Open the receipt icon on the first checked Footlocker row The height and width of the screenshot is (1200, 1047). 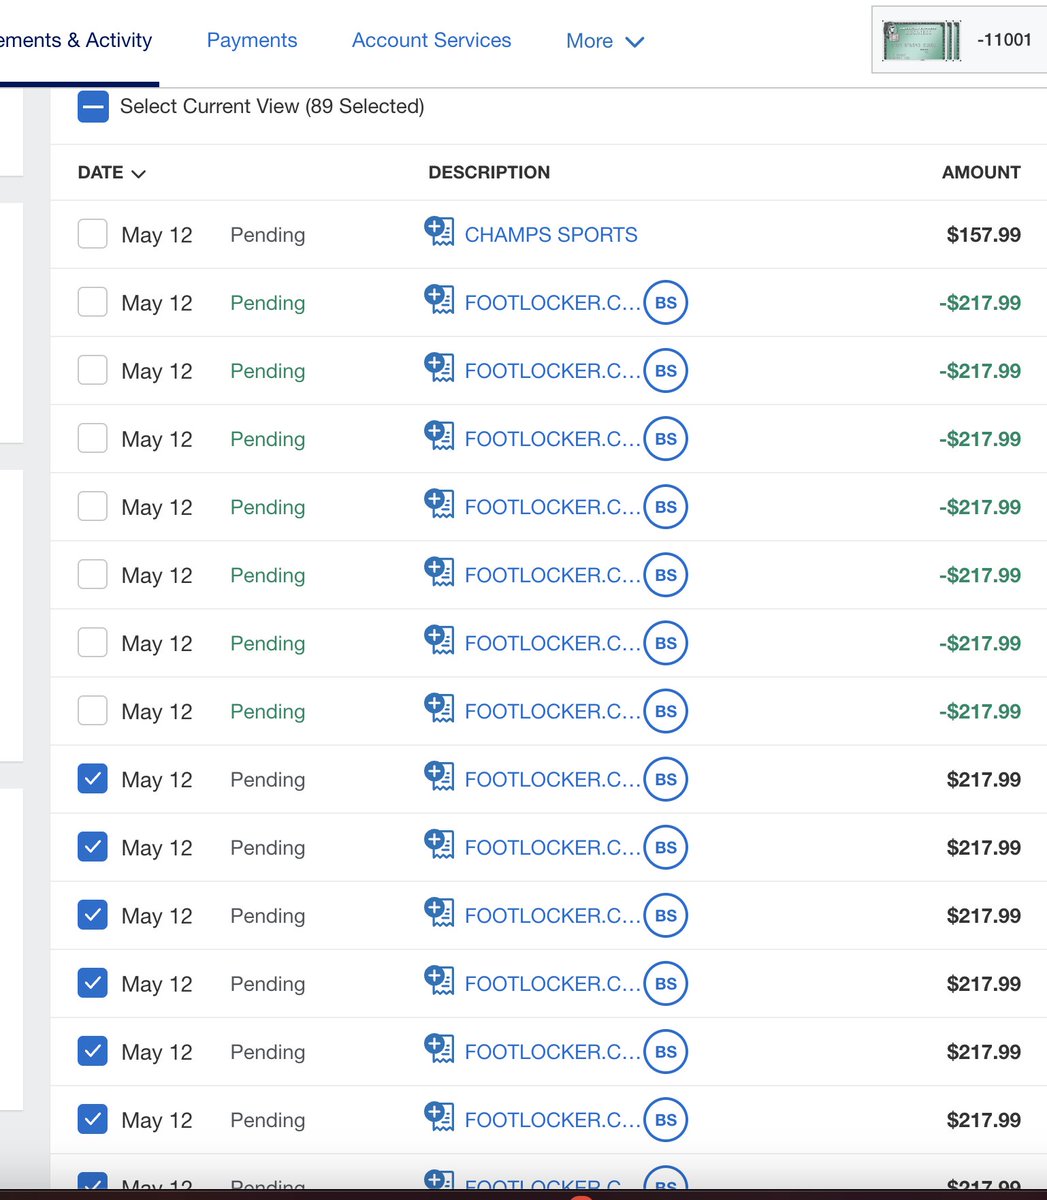[439, 777]
